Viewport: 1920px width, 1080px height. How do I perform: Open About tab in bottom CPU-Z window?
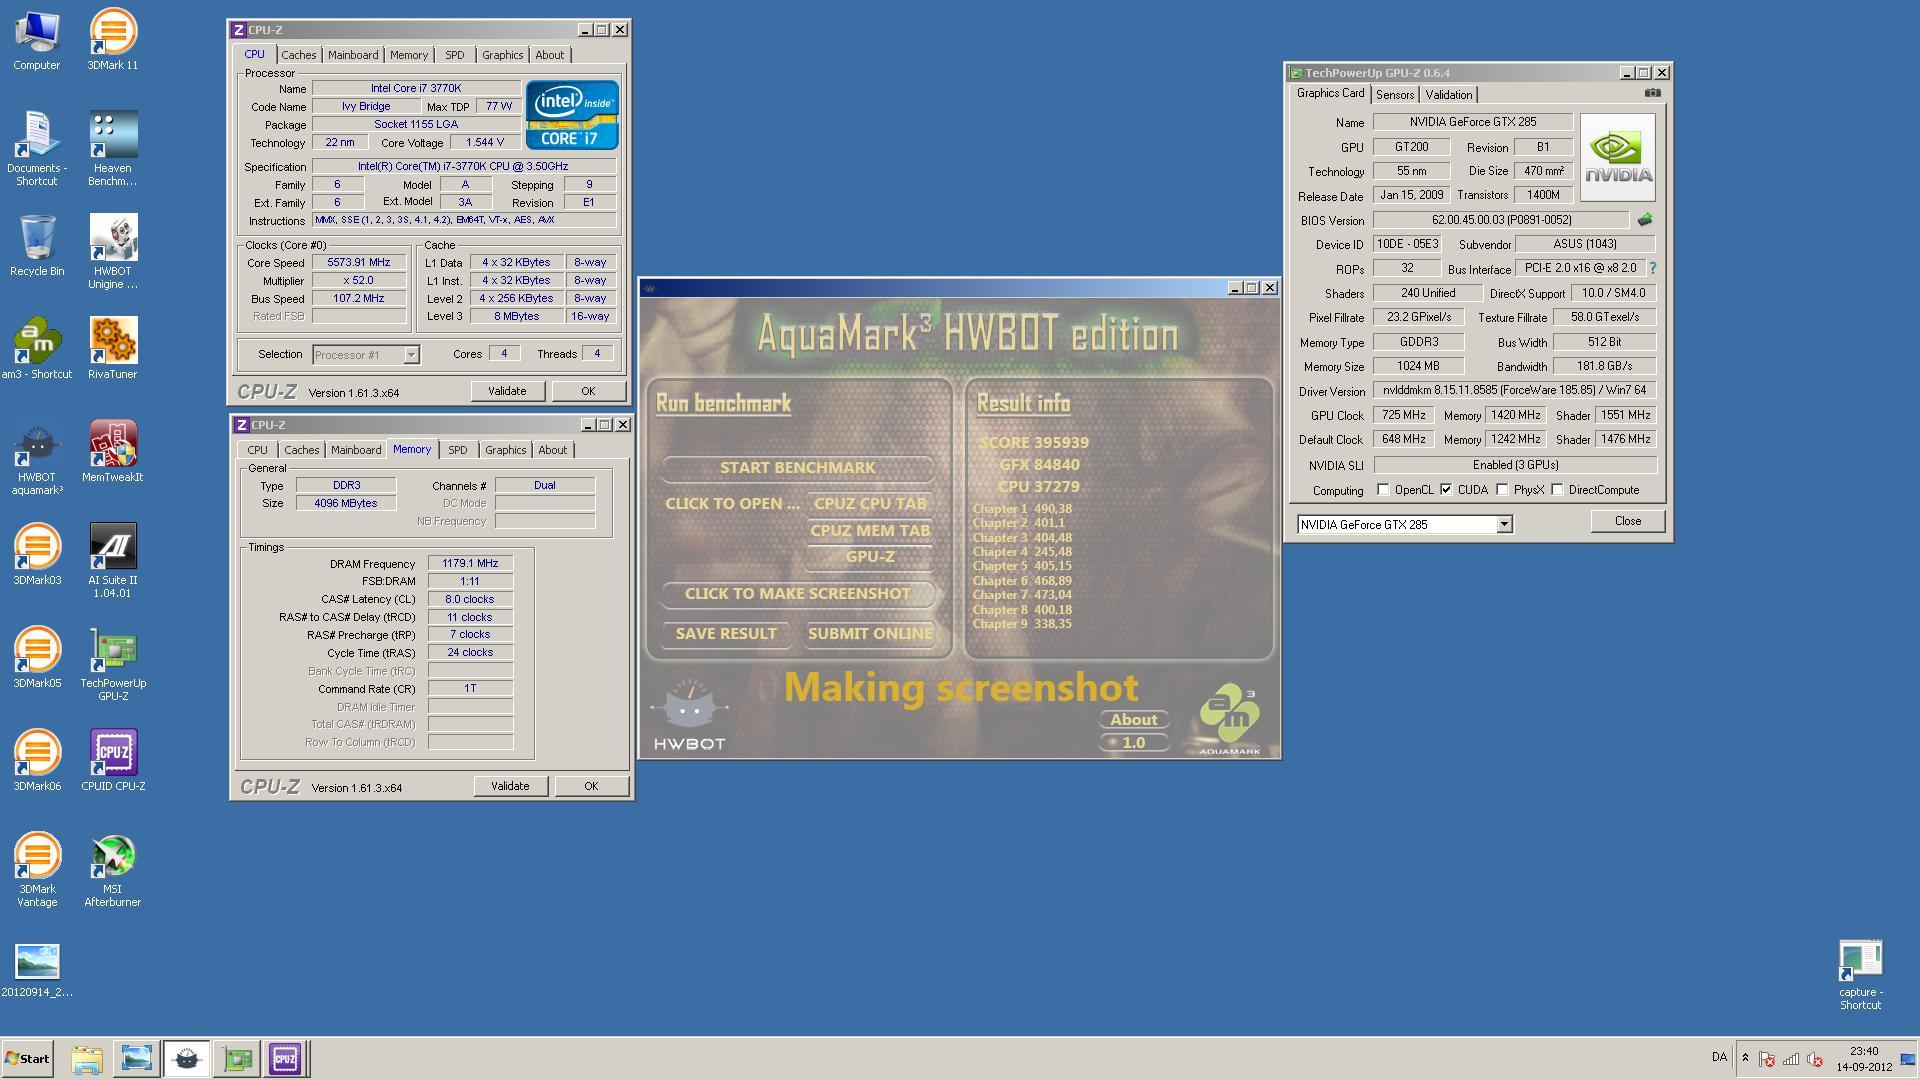tap(552, 450)
